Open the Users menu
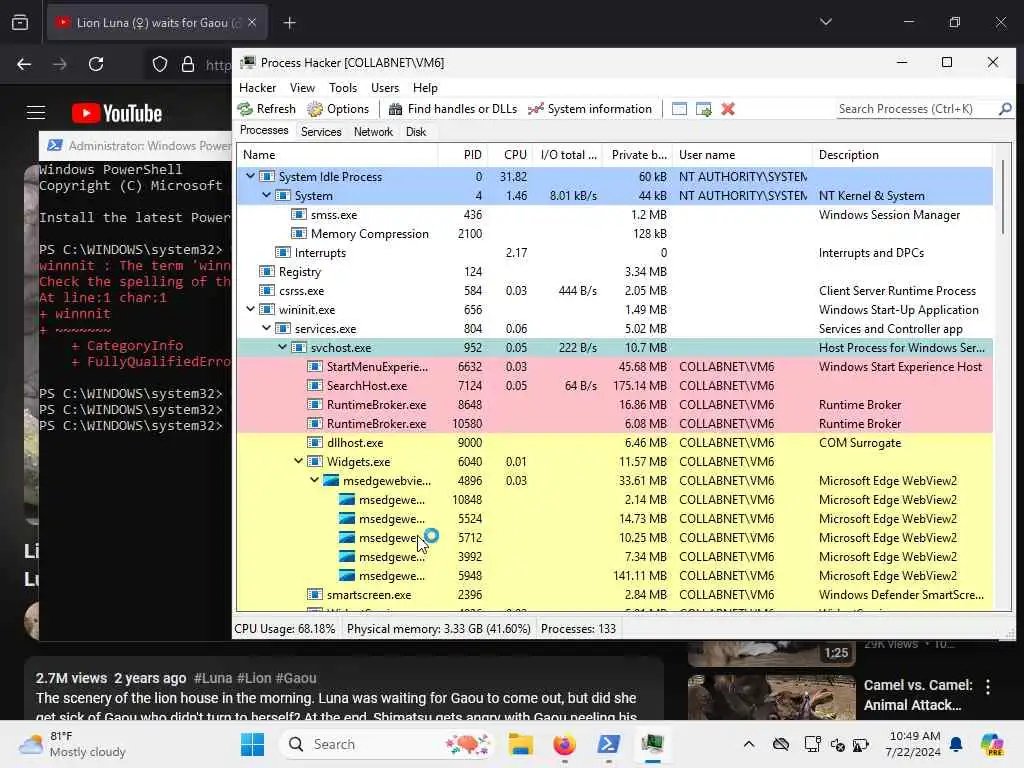The width and height of the screenshot is (1024, 768). point(385,88)
